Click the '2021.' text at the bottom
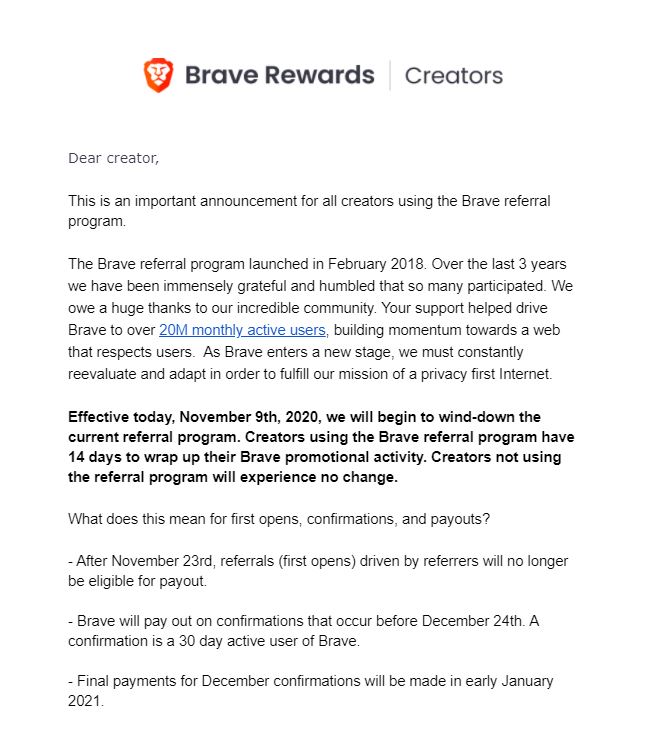The height and width of the screenshot is (736, 647). (86, 701)
